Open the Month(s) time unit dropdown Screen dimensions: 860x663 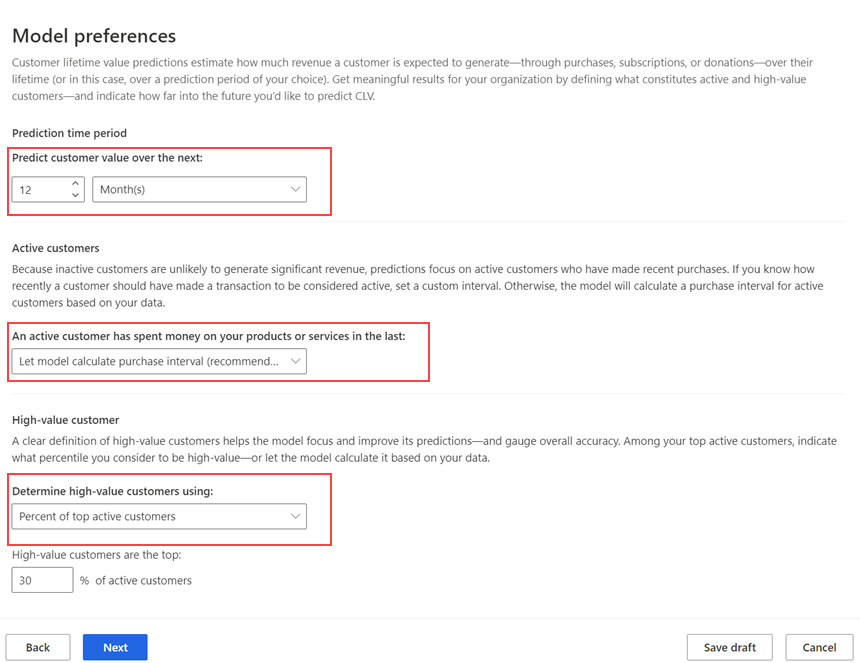[x=199, y=189]
